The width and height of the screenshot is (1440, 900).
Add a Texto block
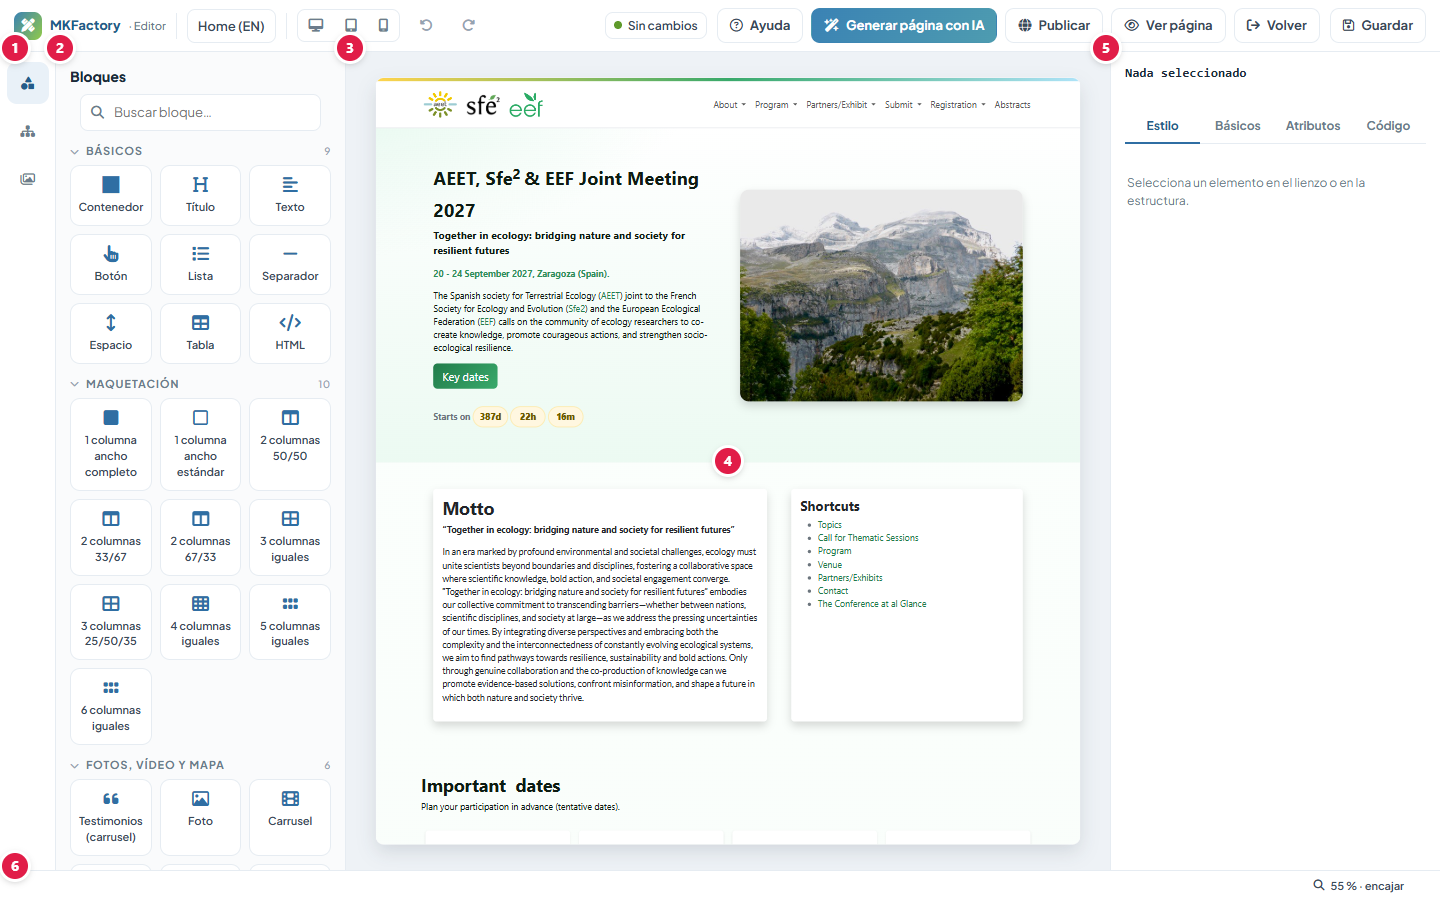coord(290,195)
